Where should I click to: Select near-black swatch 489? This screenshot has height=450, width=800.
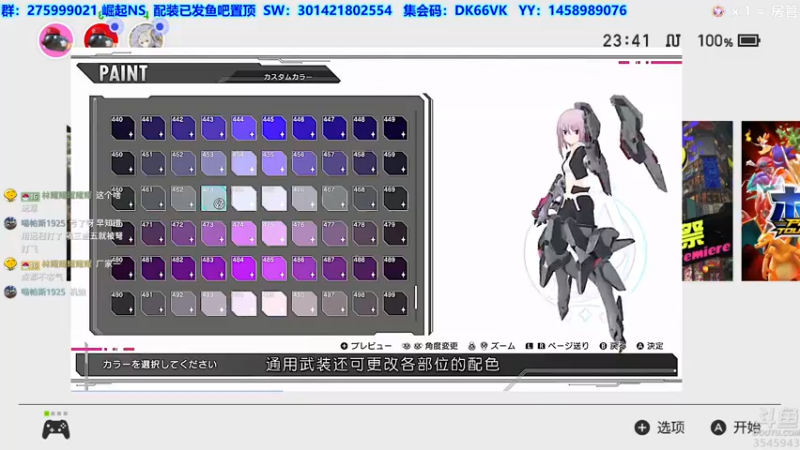pos(395,268)
